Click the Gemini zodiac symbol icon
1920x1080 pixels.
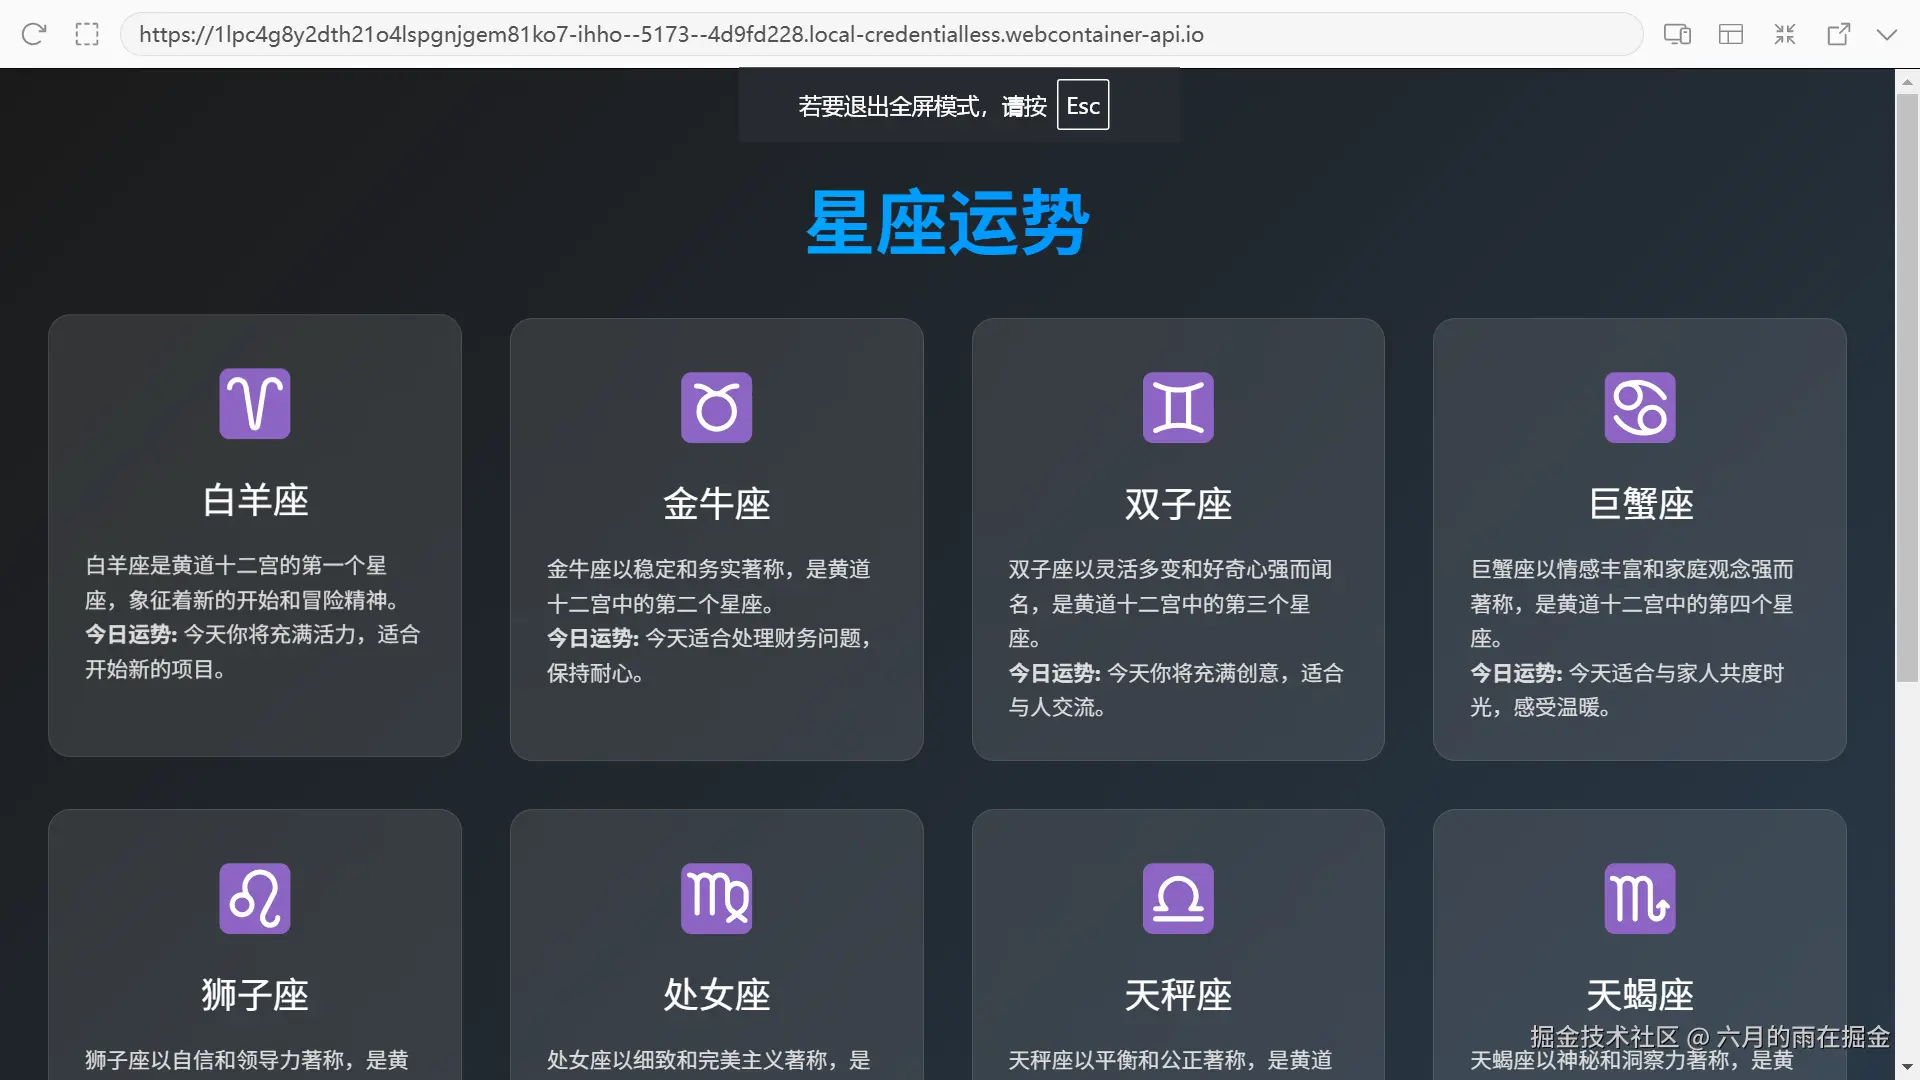tap(1178, 408)
